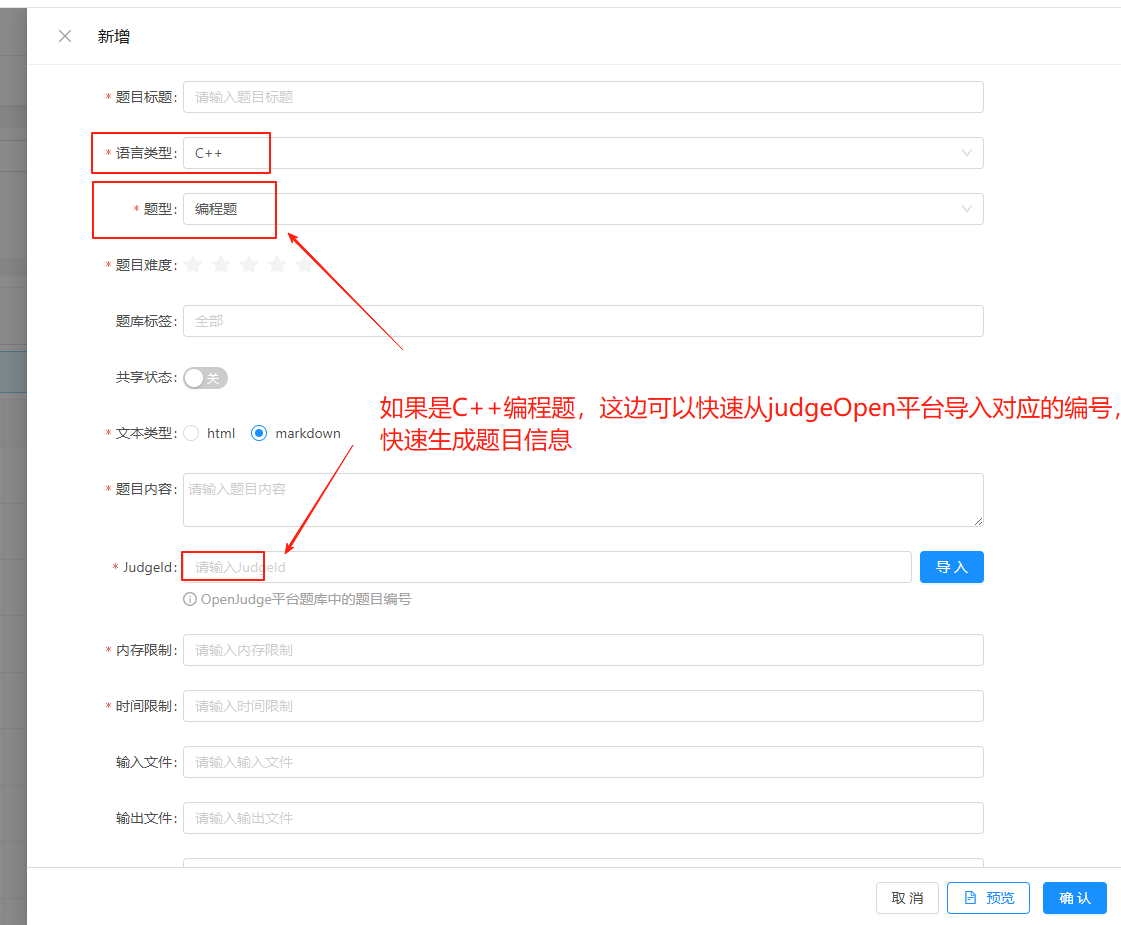Open the 题型 dropdown showing 编程题
1121x925 pixels.
582,209
